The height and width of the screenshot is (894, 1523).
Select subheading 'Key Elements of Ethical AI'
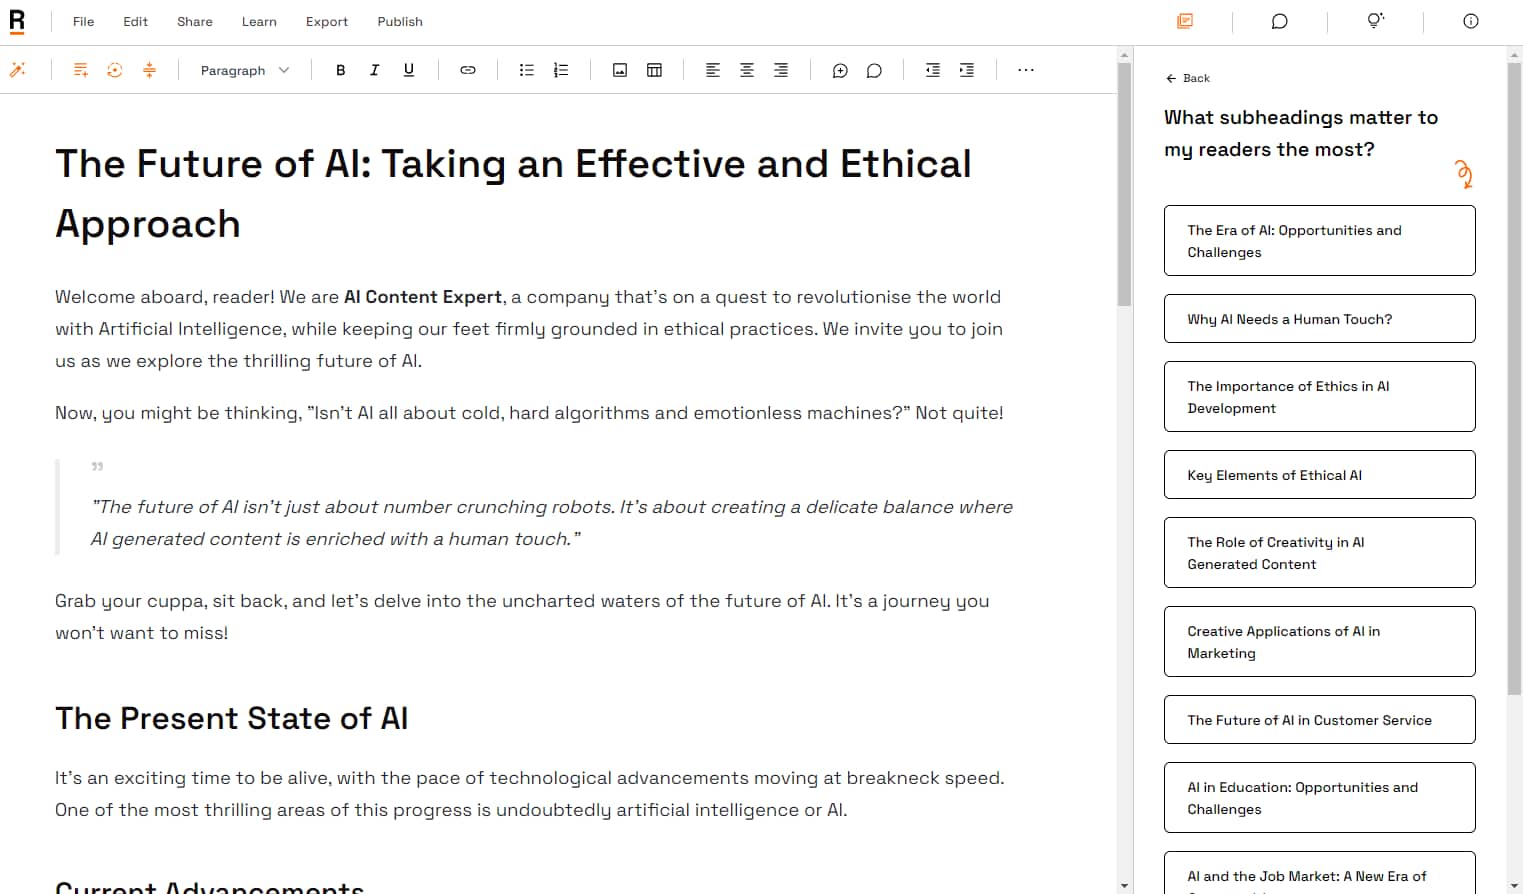1319,474
